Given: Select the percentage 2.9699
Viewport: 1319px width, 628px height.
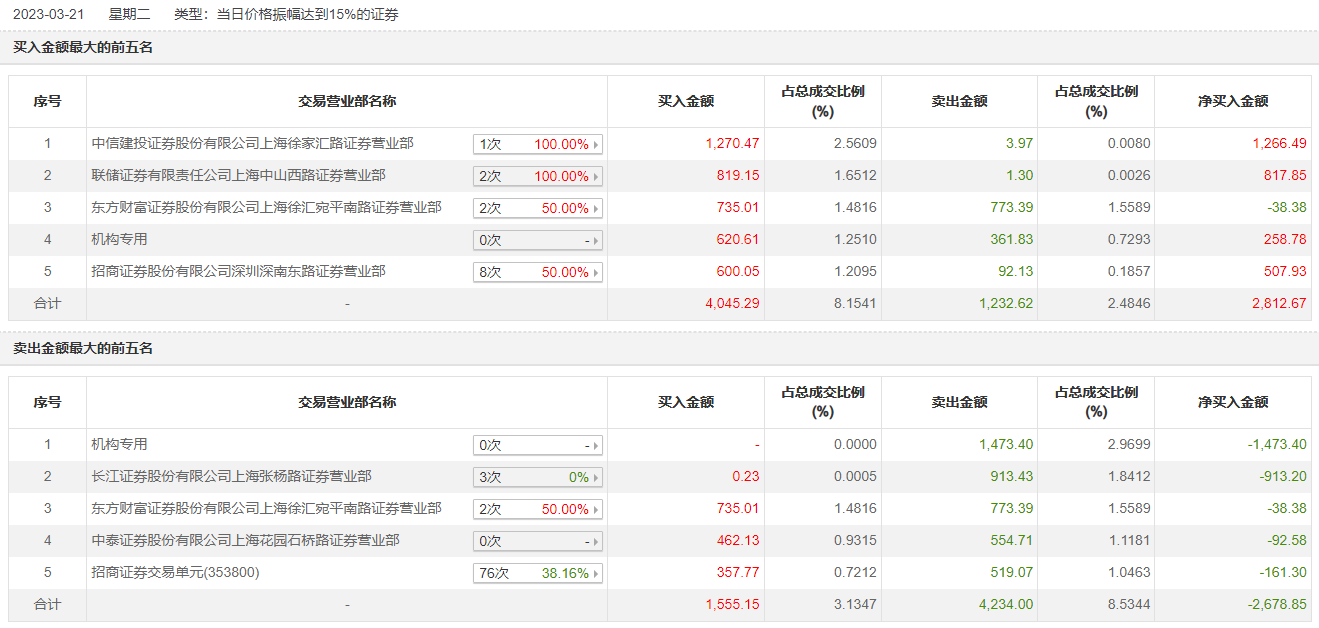Looking at the screenshot, I should click(1129, 445).
